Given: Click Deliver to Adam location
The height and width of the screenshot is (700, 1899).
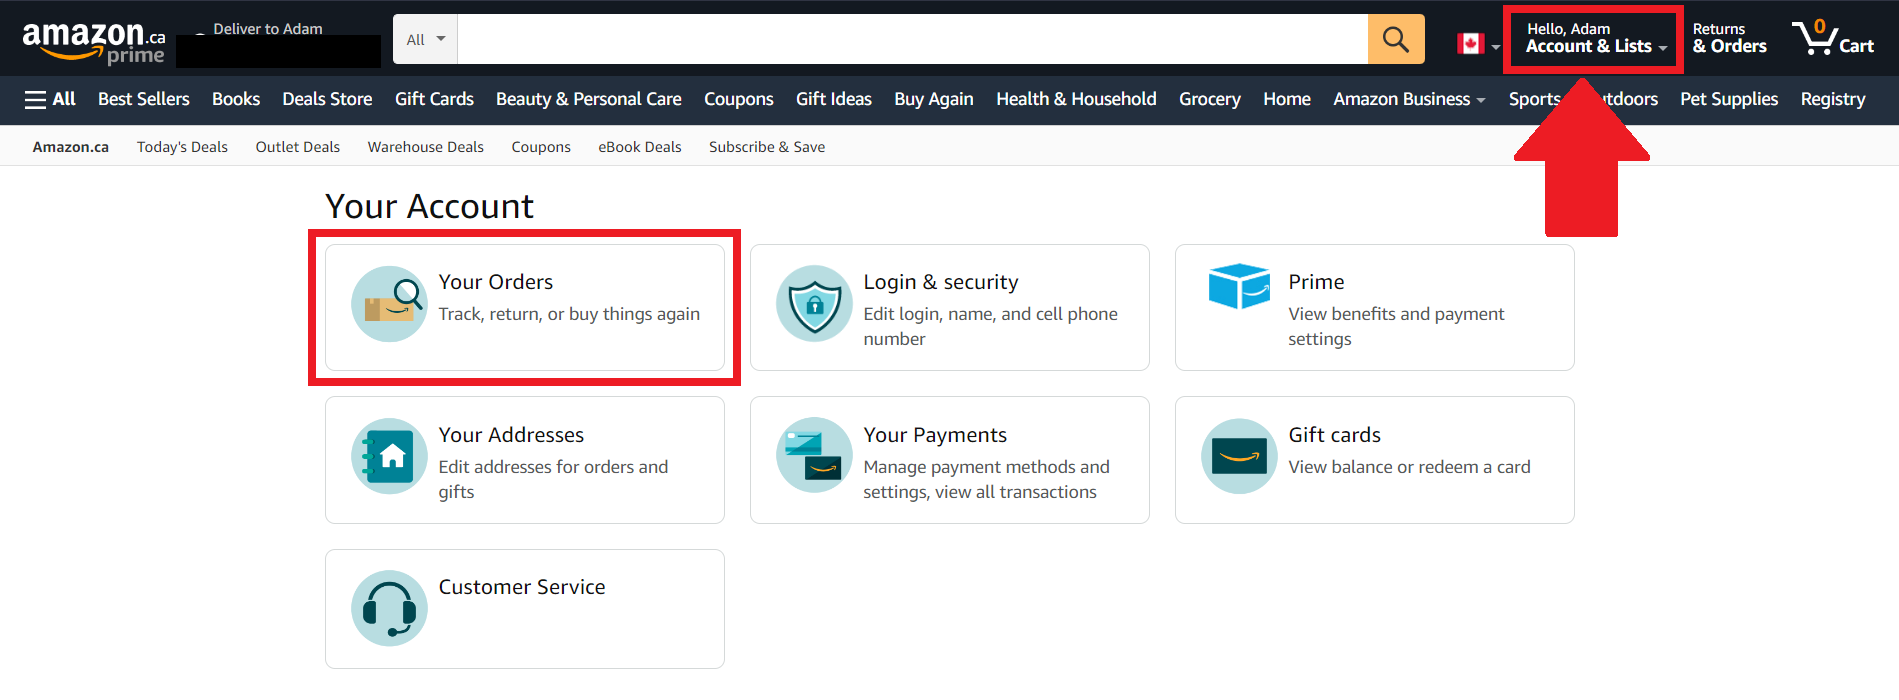Looking at the screenshot, I should (x=268, y=29).
